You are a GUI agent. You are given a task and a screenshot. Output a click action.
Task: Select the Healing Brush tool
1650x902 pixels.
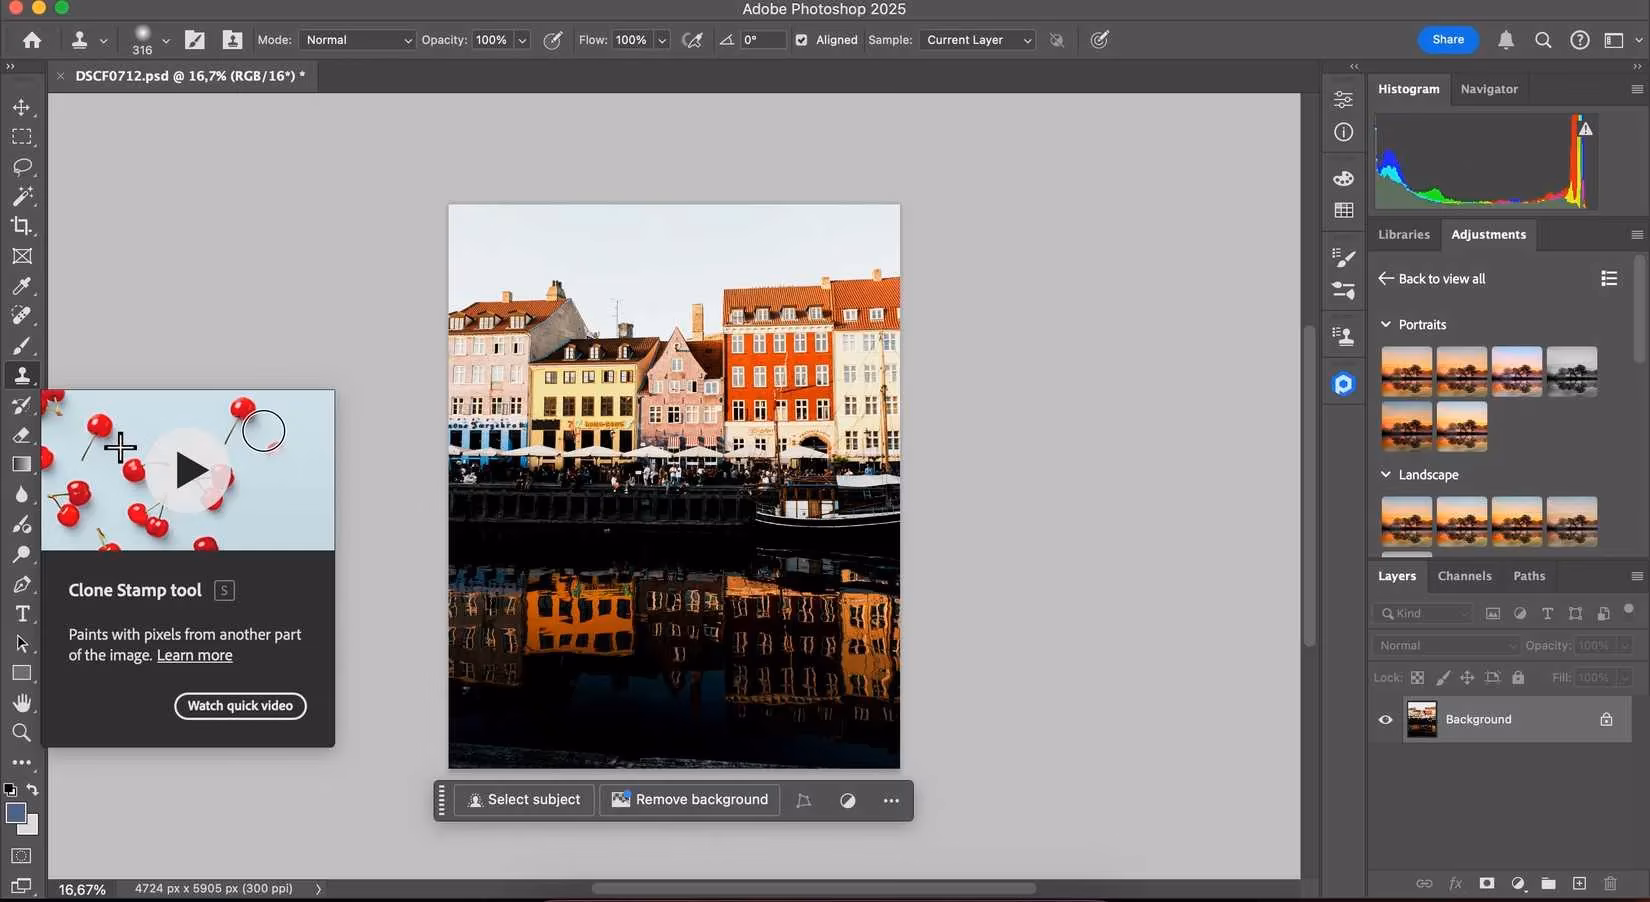pyautogui.click(x=22, y=316)
